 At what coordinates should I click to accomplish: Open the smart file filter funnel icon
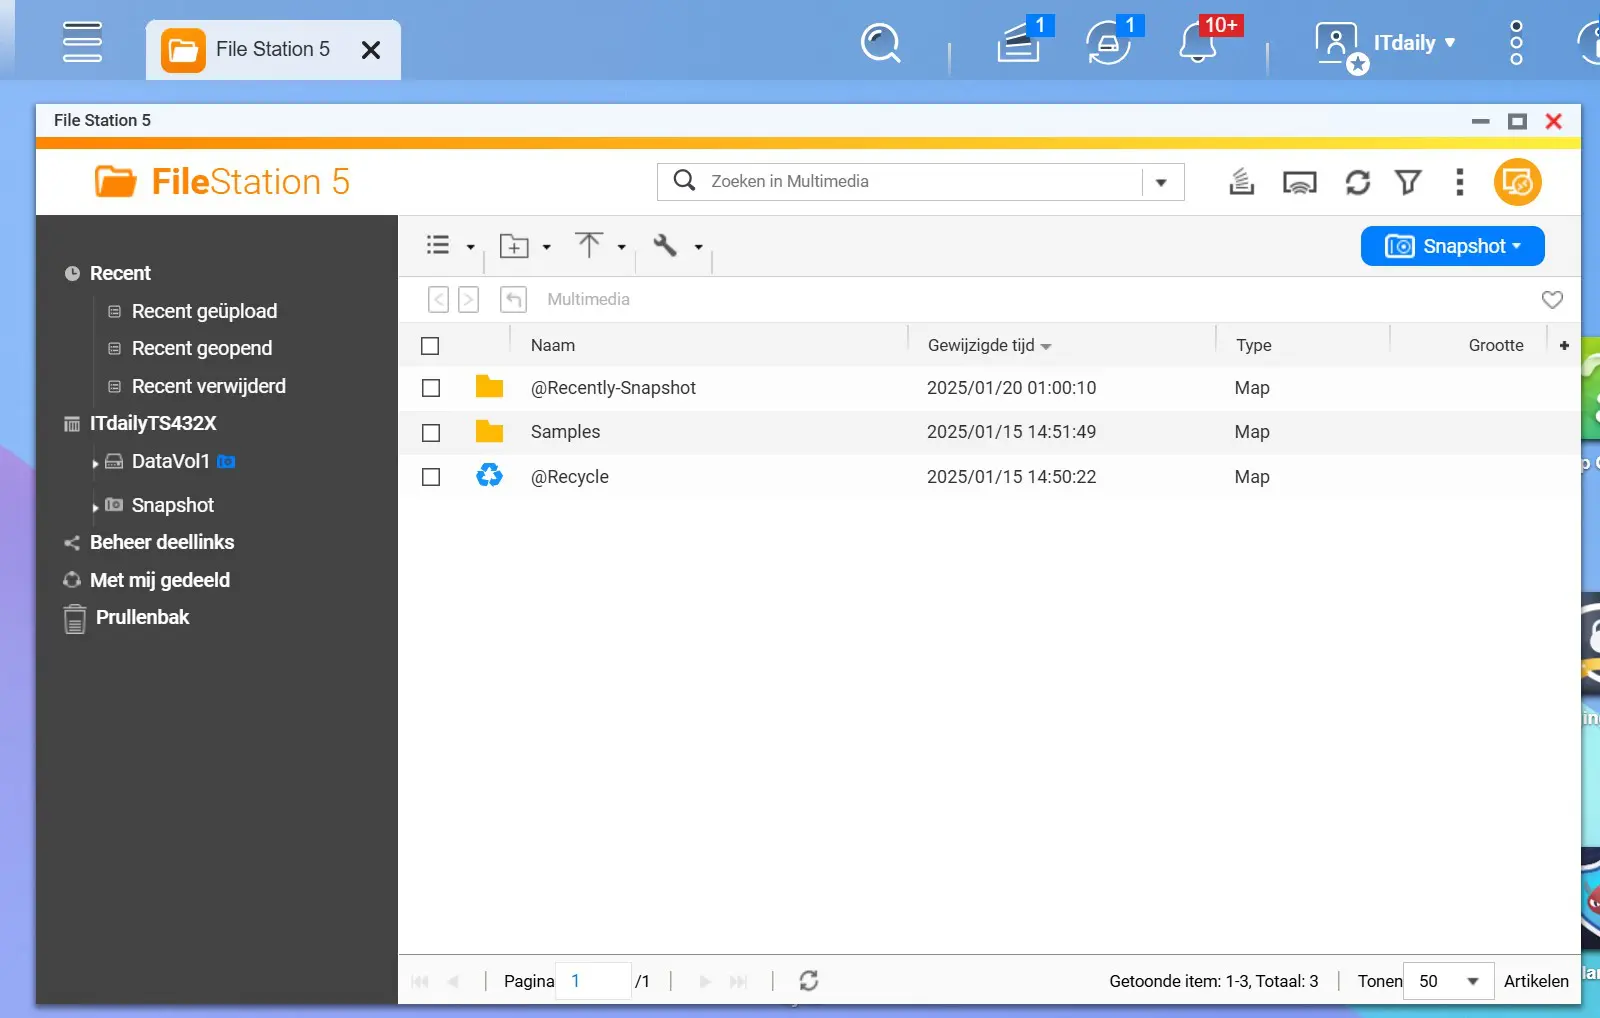point(1408,182)
